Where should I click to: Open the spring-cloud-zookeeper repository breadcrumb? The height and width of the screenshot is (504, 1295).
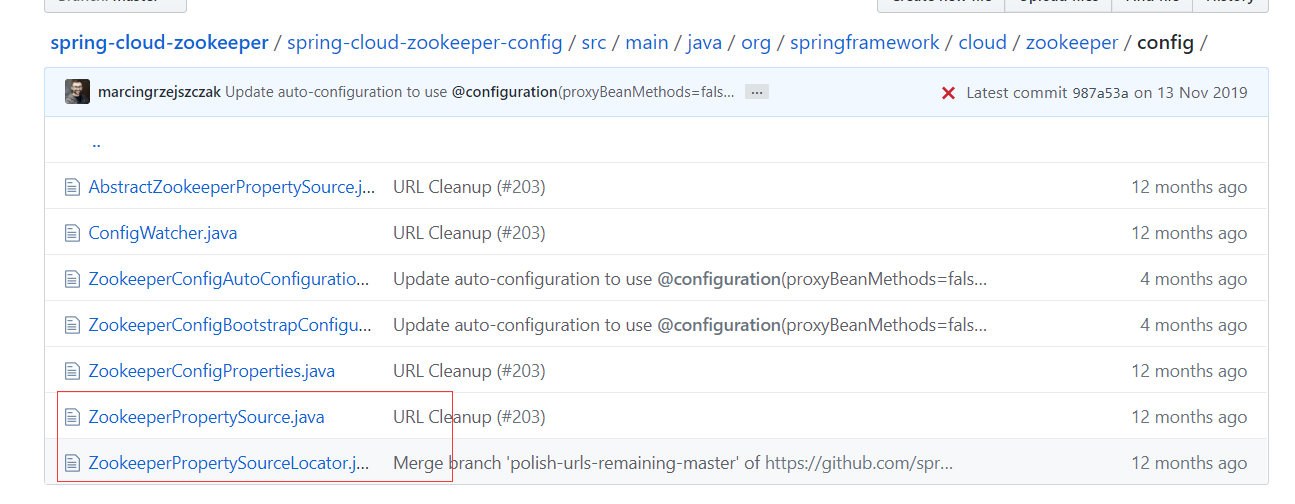pos(159,43)
